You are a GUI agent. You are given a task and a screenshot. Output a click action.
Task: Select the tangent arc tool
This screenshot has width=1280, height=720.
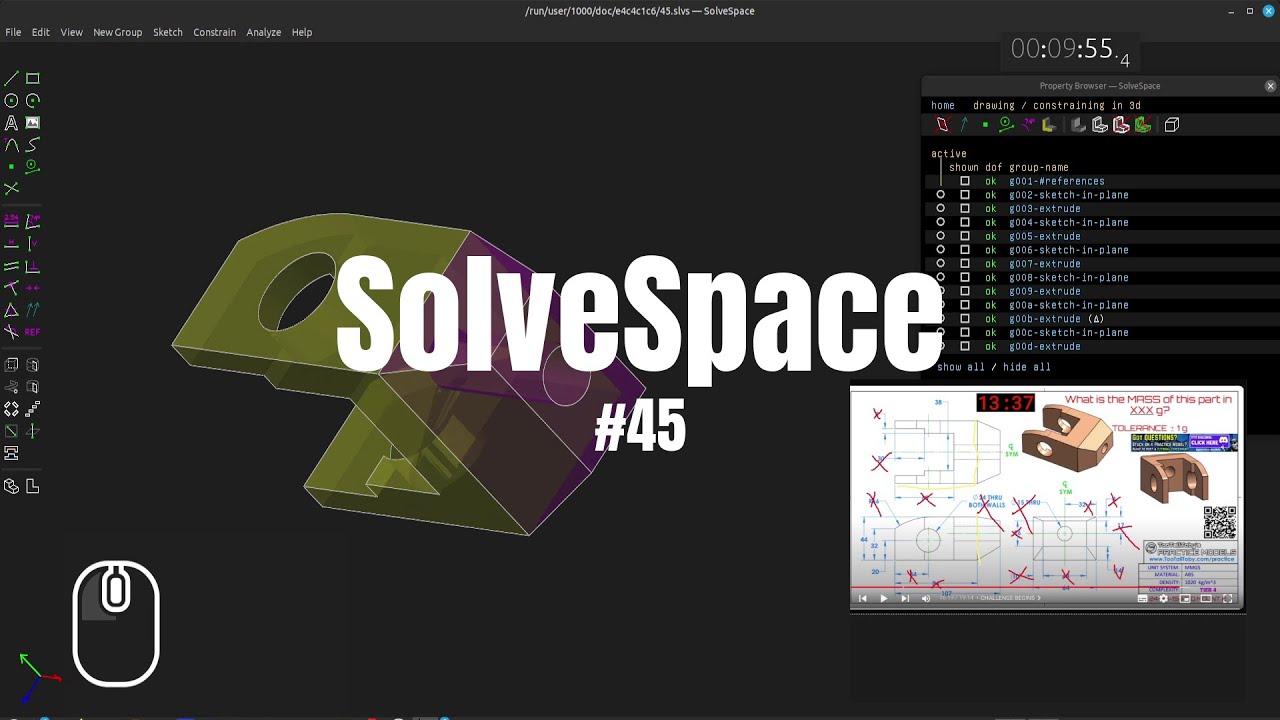click(x=11, y=144)
